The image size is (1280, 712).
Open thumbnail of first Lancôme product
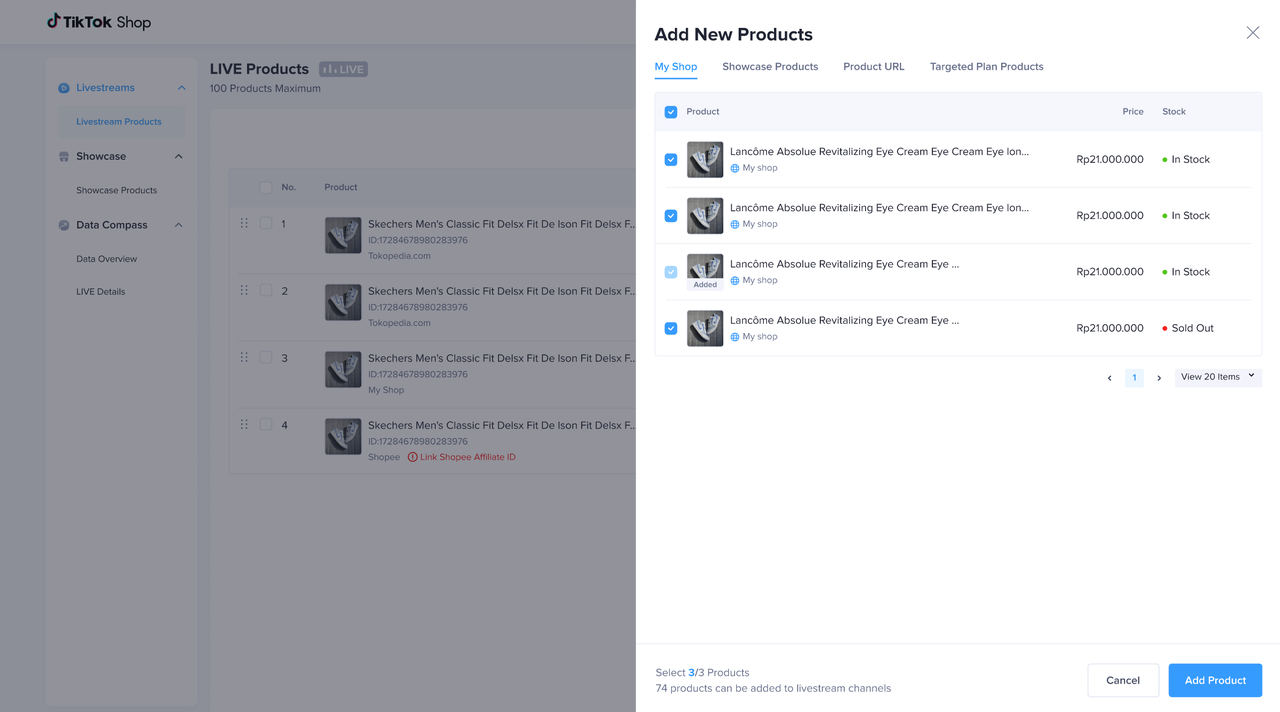[x=705, y=160]
